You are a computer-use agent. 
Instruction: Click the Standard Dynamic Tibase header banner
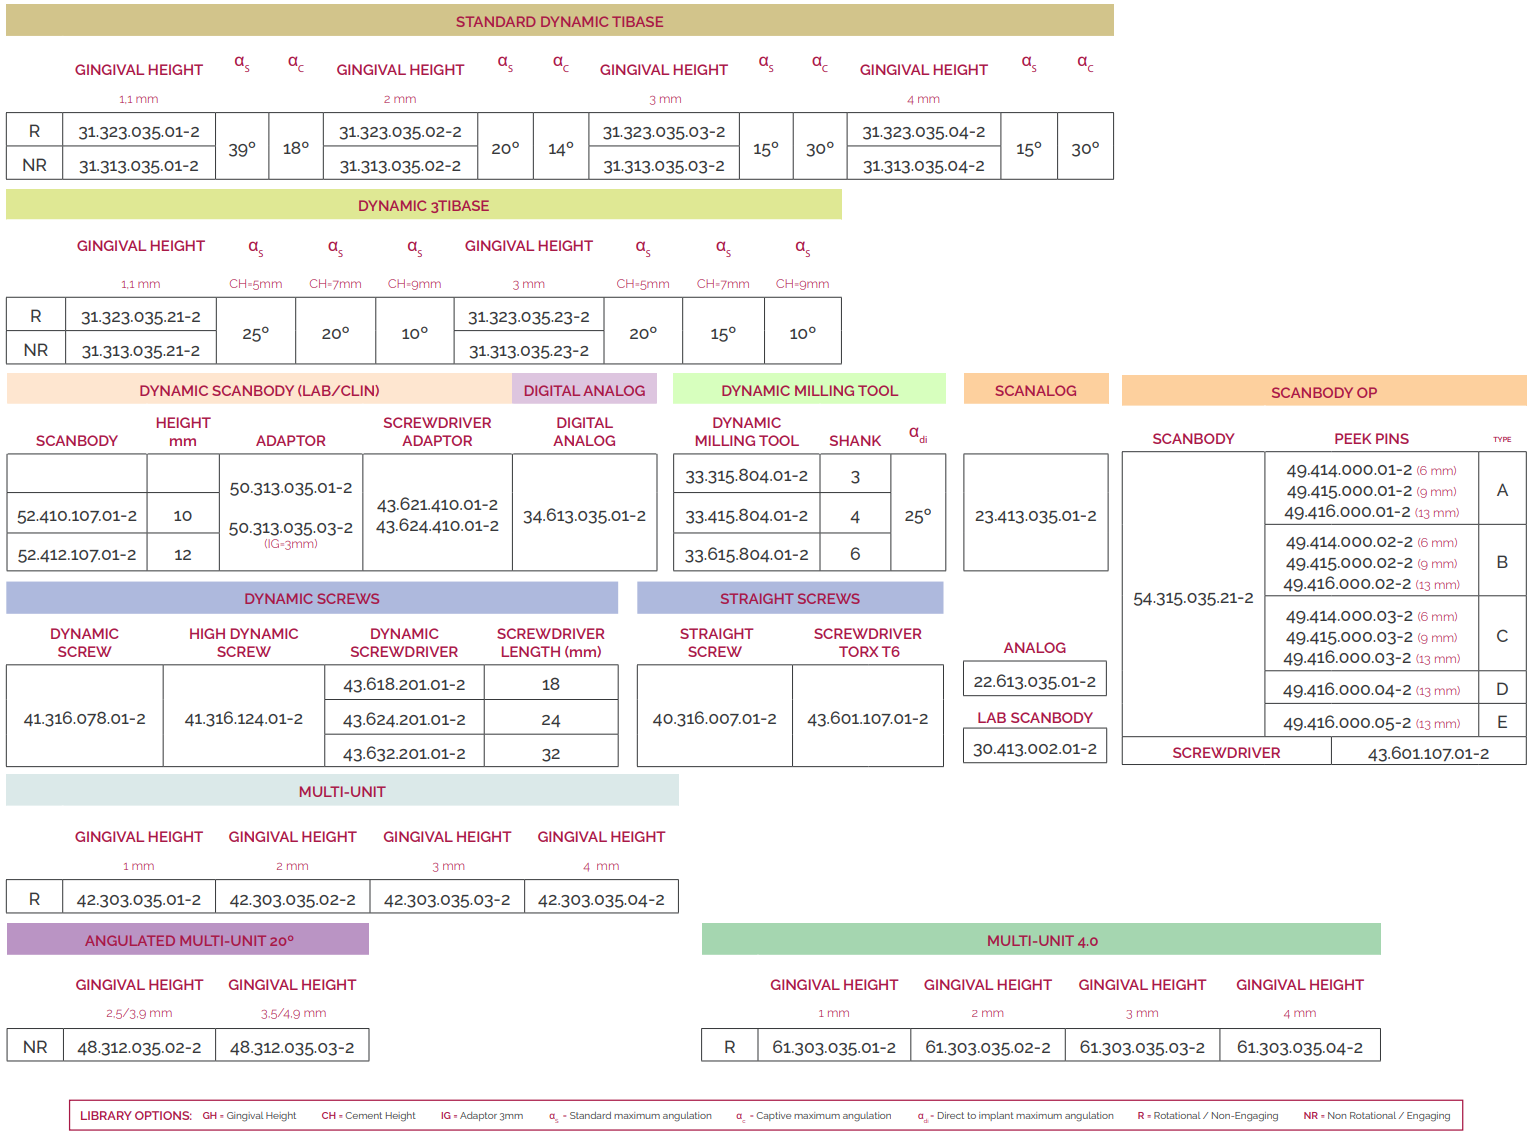(x=559, y=21)
